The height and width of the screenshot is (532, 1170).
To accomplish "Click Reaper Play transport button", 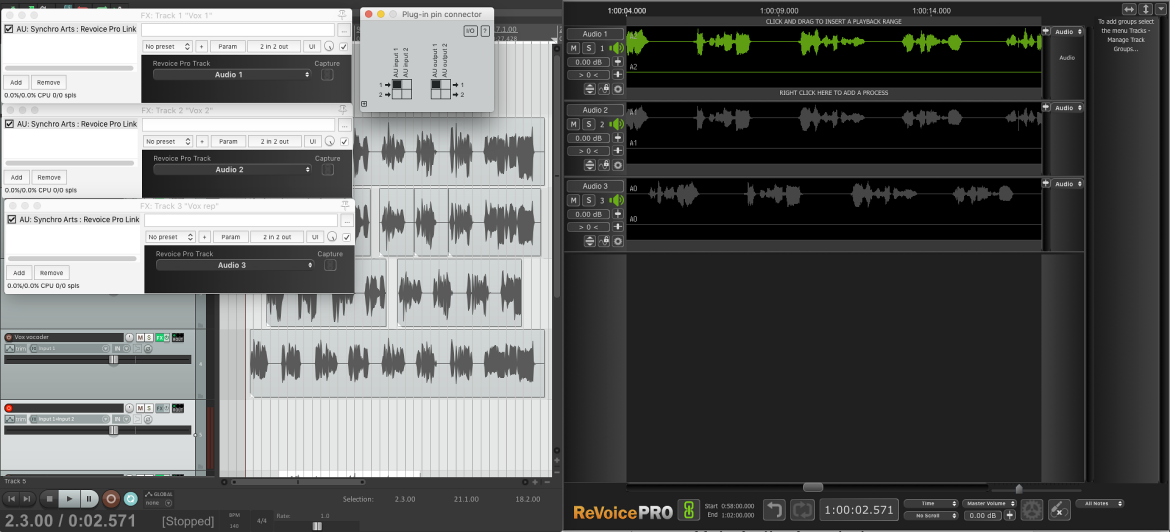I will [69, 498].
